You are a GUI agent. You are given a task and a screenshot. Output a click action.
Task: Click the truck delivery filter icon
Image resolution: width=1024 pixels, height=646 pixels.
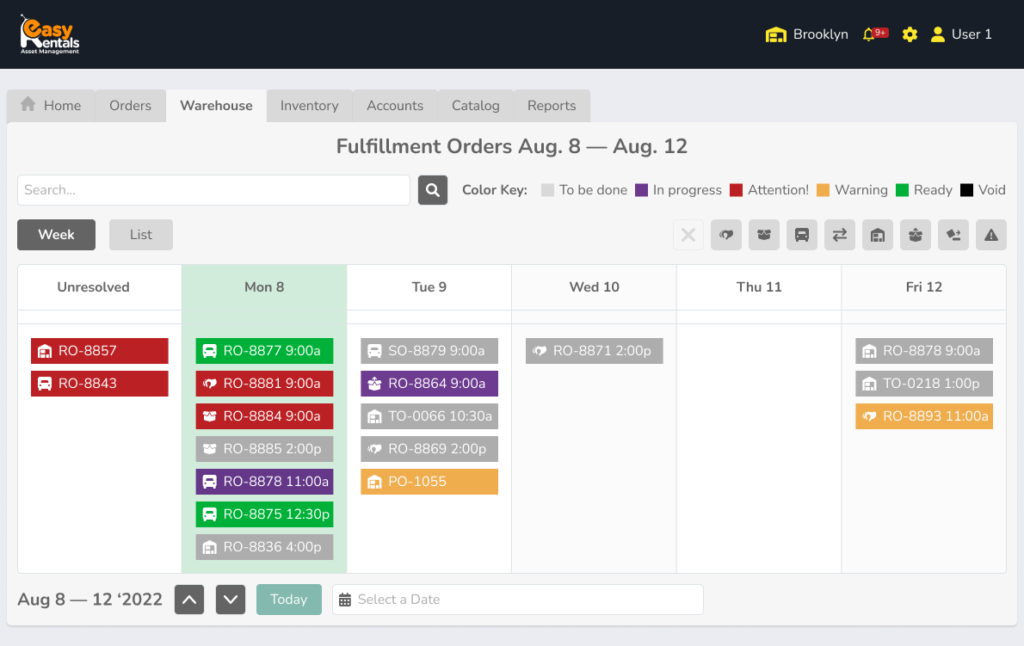(802, 235)
